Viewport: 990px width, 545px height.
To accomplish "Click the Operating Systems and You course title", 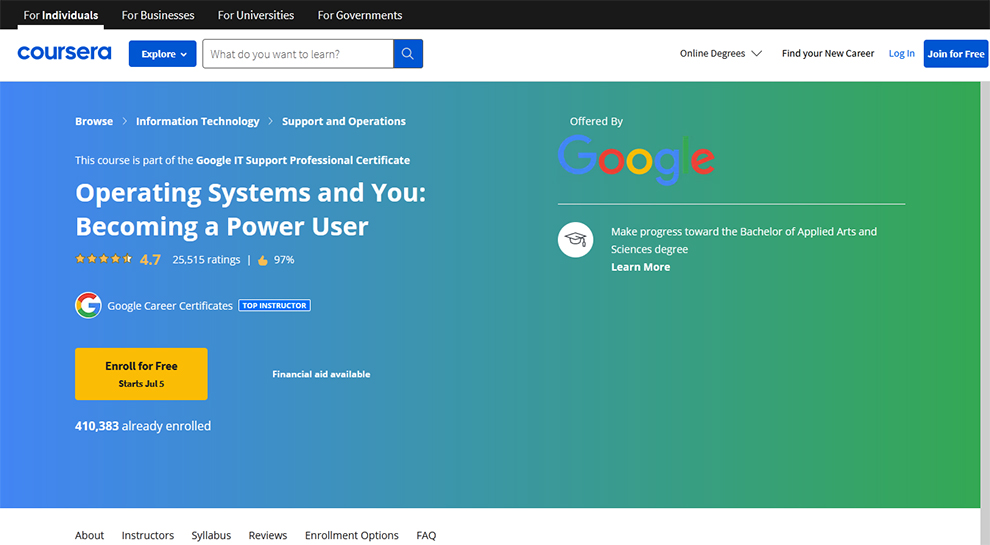I will (x=251, y=210).
